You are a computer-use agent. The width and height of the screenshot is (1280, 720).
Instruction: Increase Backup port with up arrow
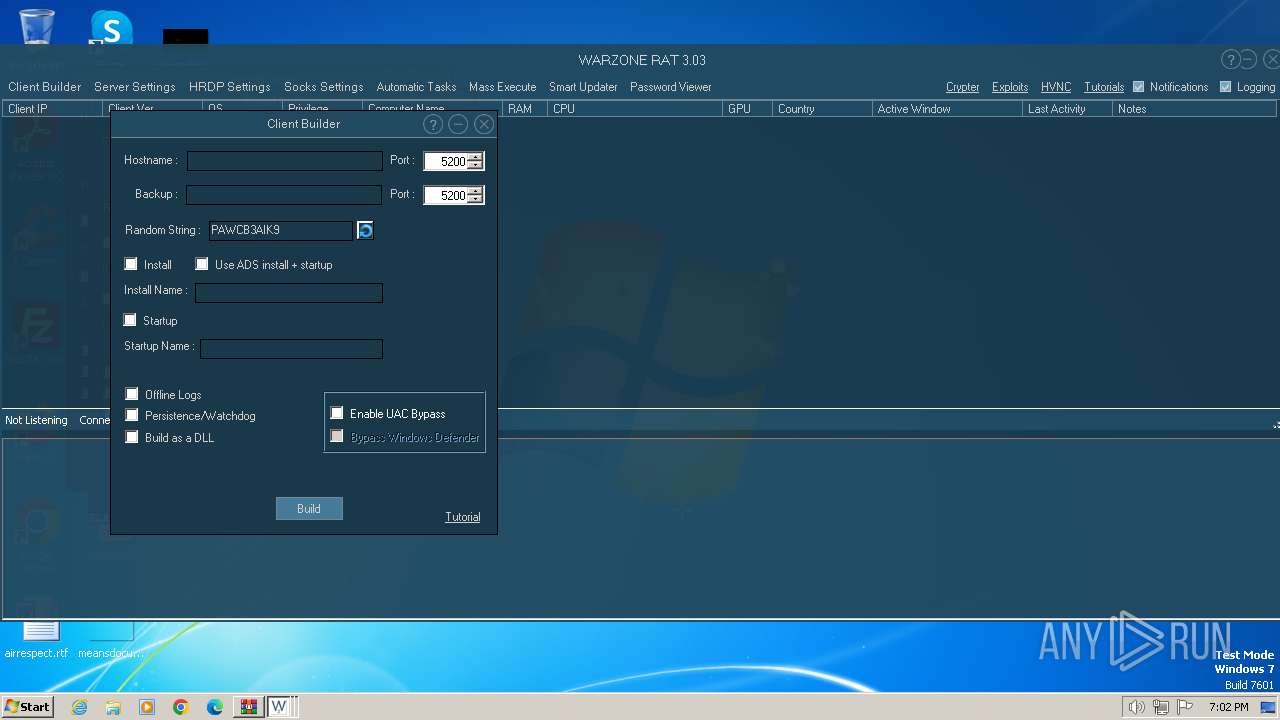475,191
